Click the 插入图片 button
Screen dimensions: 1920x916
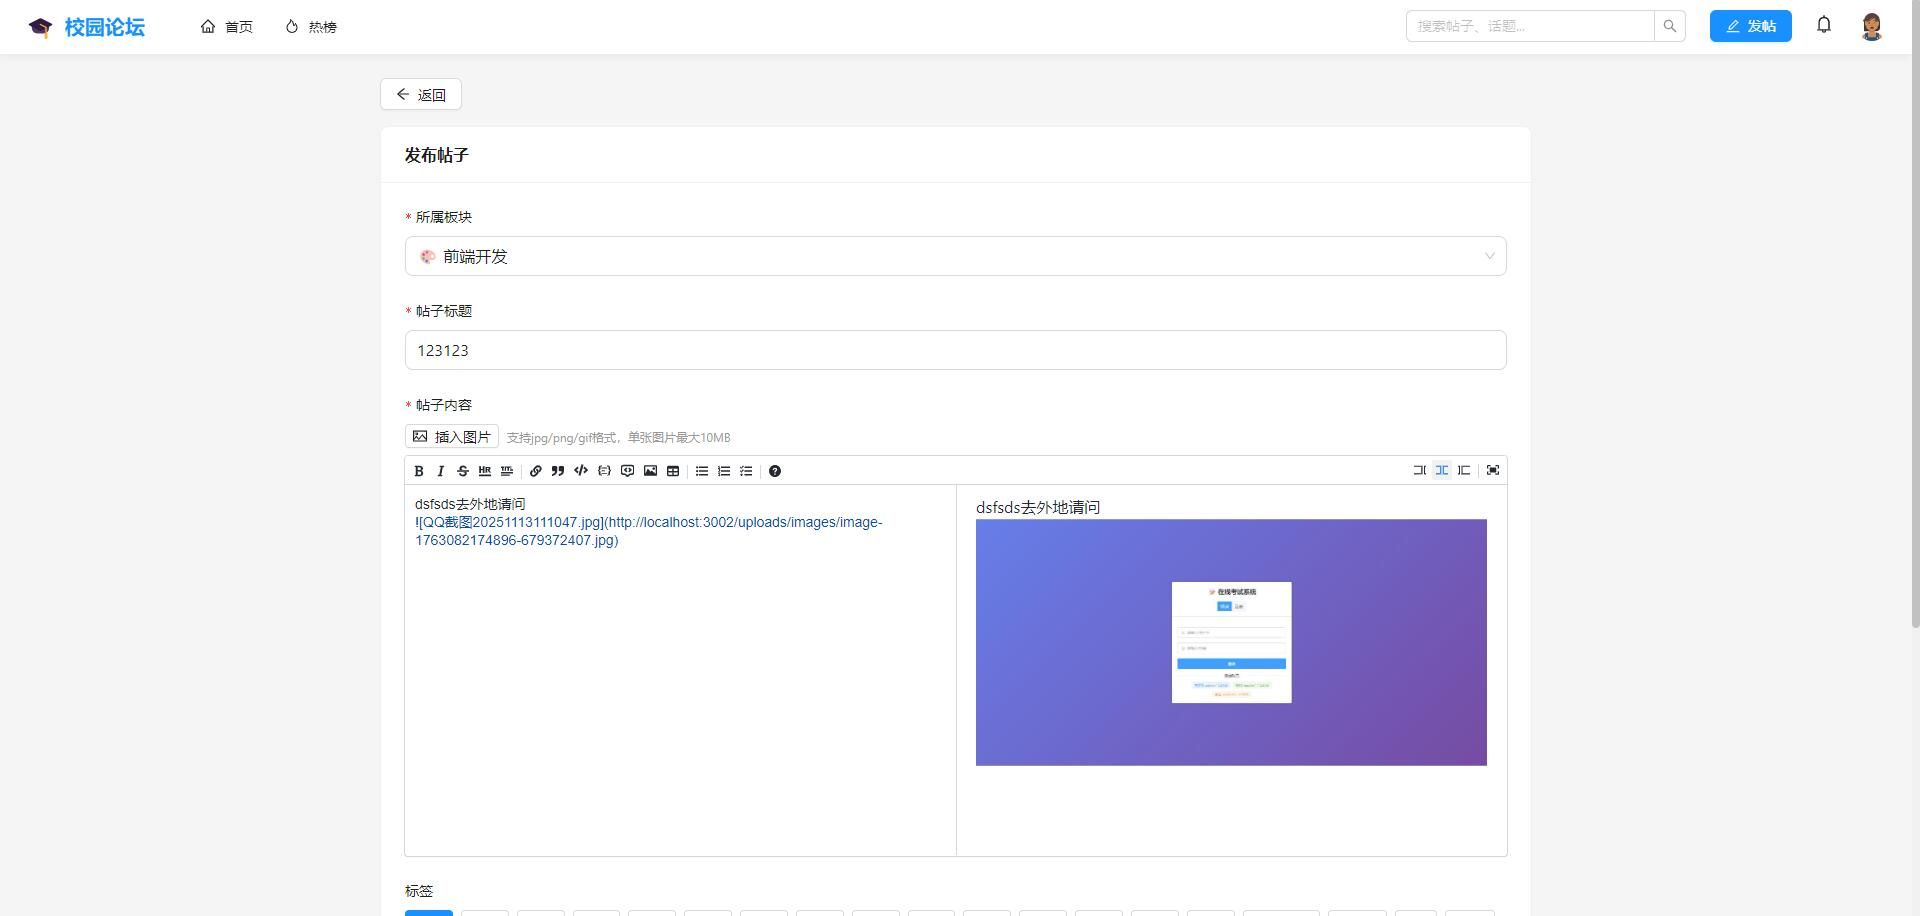452,437
